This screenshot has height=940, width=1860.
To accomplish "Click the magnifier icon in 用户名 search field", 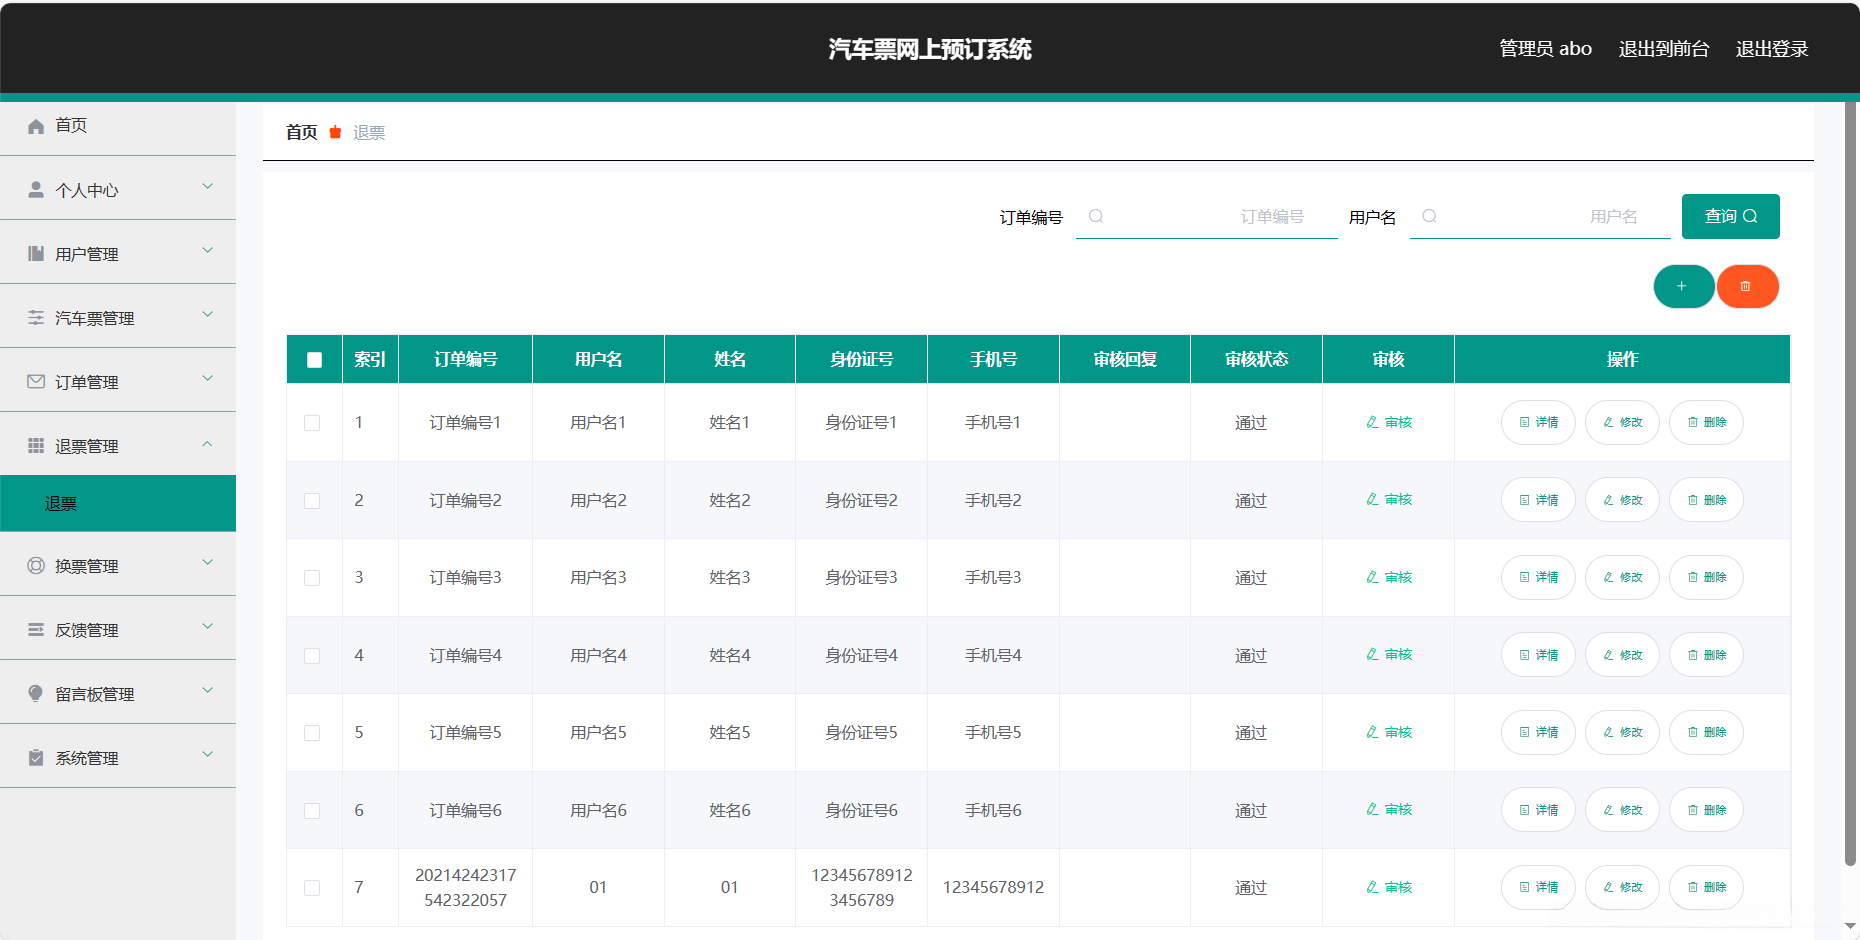I will [x=1430, y=216].
